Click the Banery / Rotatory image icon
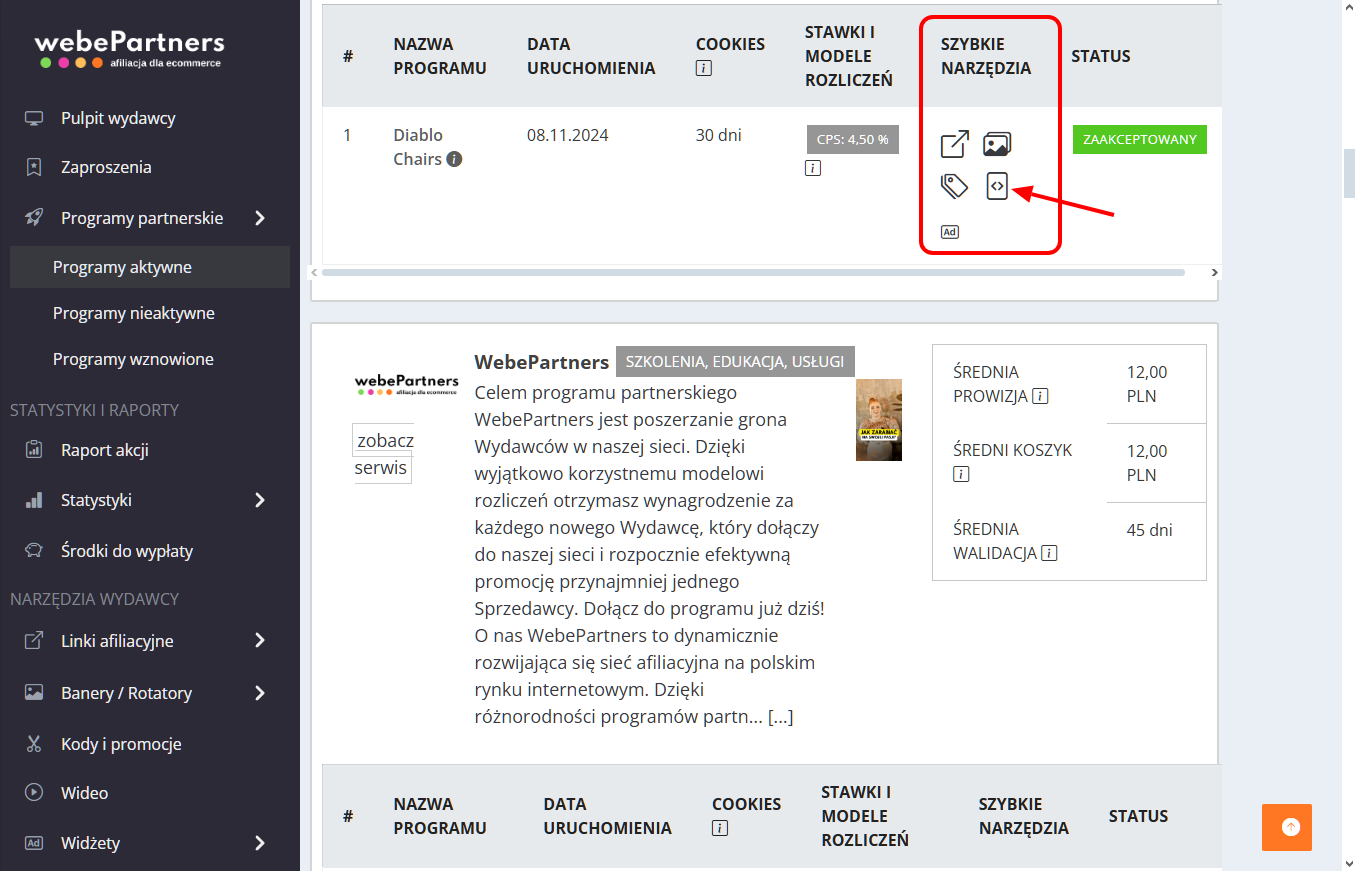 [x=34, y=693]
